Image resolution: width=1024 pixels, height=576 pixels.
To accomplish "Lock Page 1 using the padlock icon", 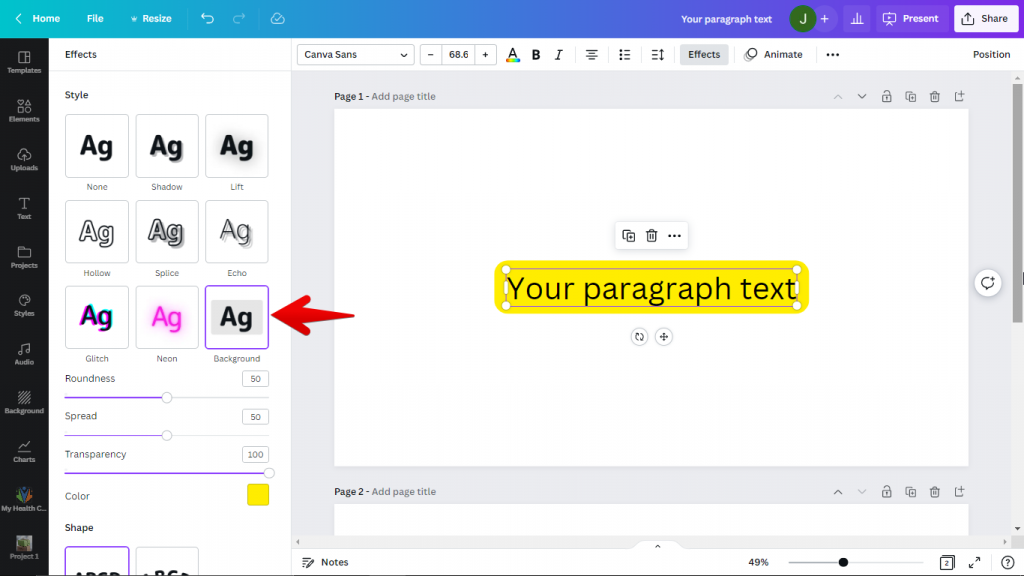I will pyautogui.click(x=886, y=96).
